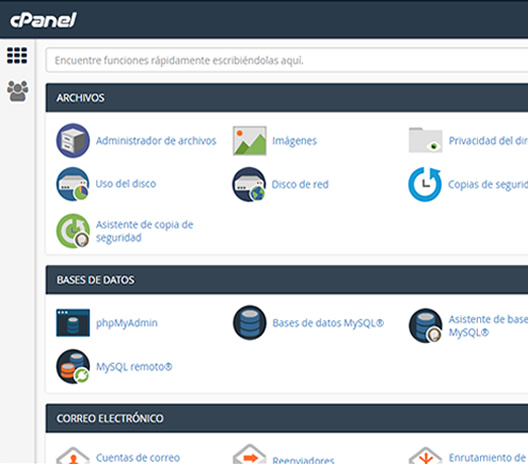Open the Privacidad del directorio link
The image size is (528, 464).
click(488, 141)
